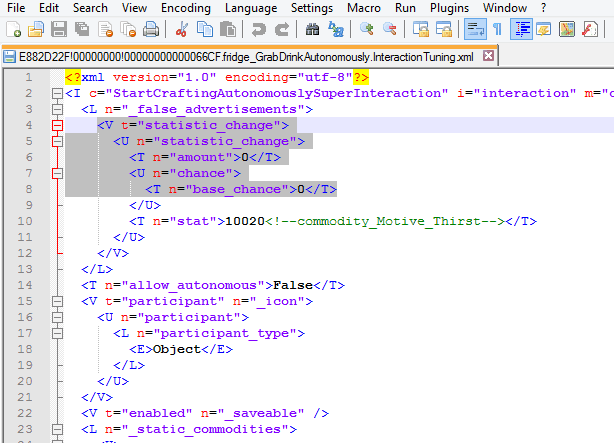614x443 pixels.
Task: Click the Print toolbar icon
Action: point(150,30)
